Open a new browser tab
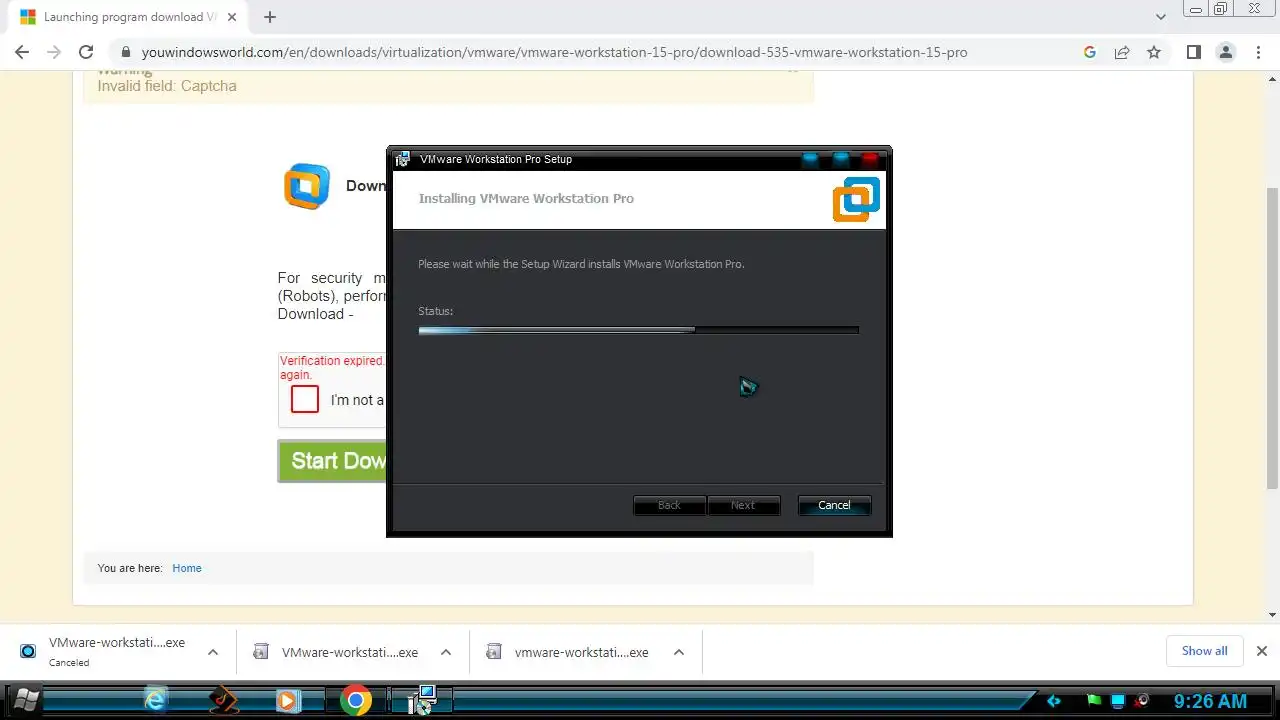 point(270,17)
